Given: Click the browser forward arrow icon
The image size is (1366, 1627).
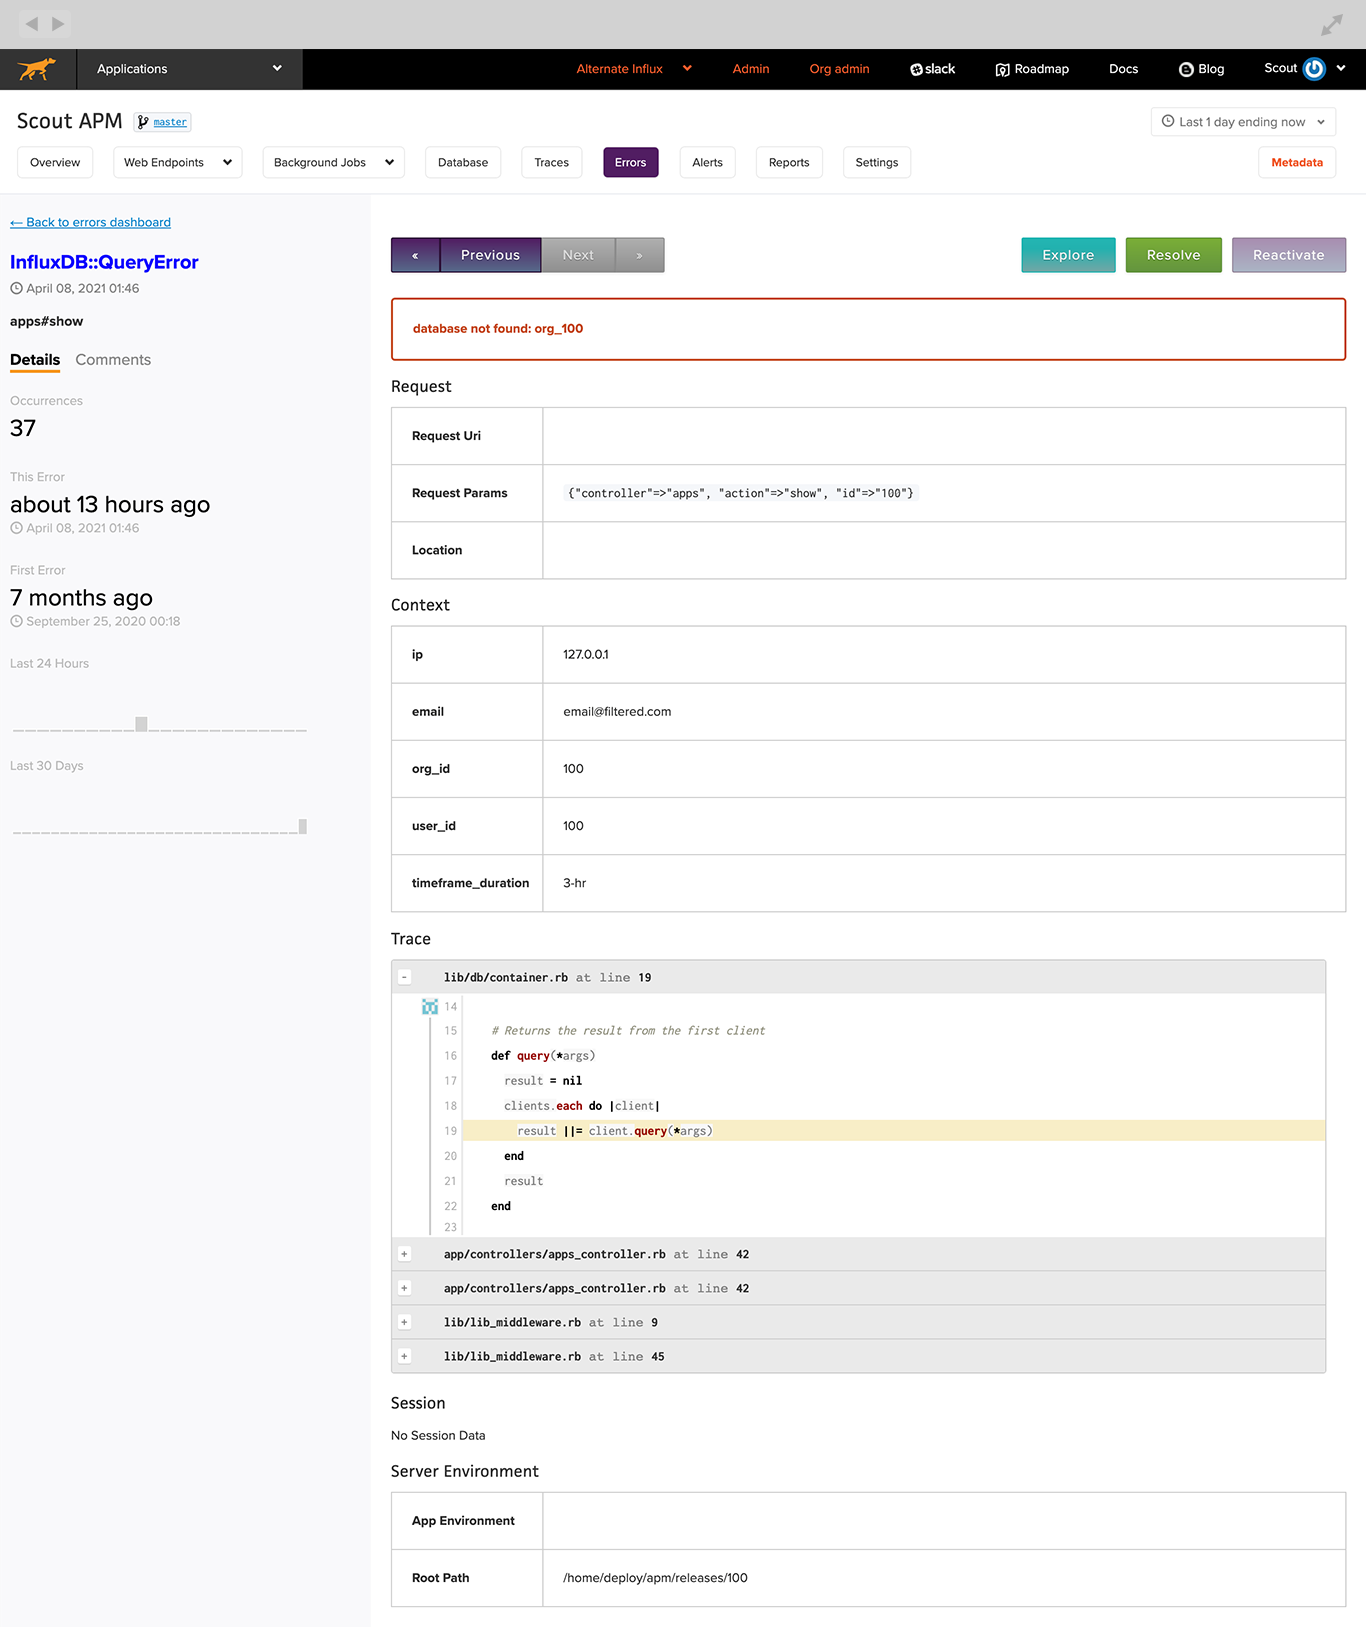Looking at the screenshot, I should click(x=58, y=23).
